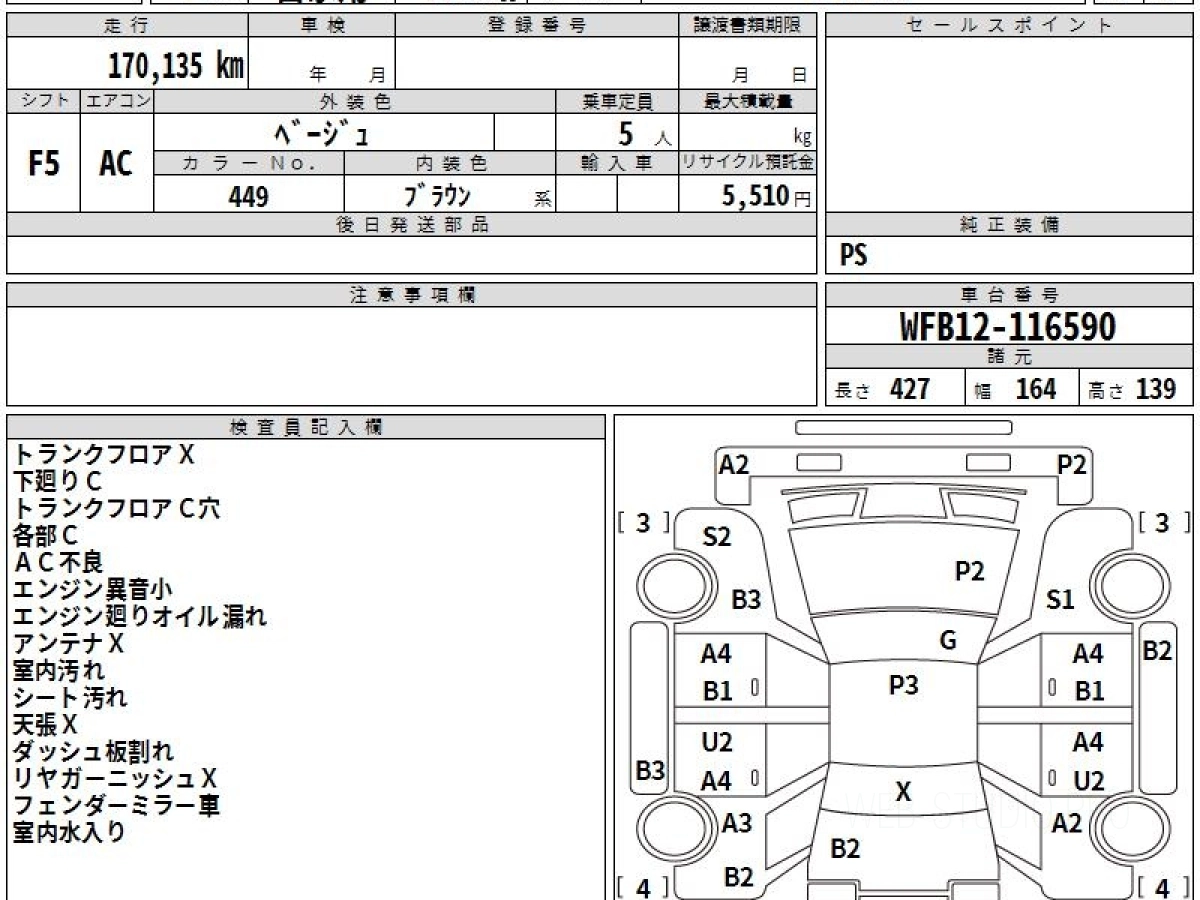This screenshot has height=900, width=1200.
Task: Select the note AC不良
Action: coord(58,563)
